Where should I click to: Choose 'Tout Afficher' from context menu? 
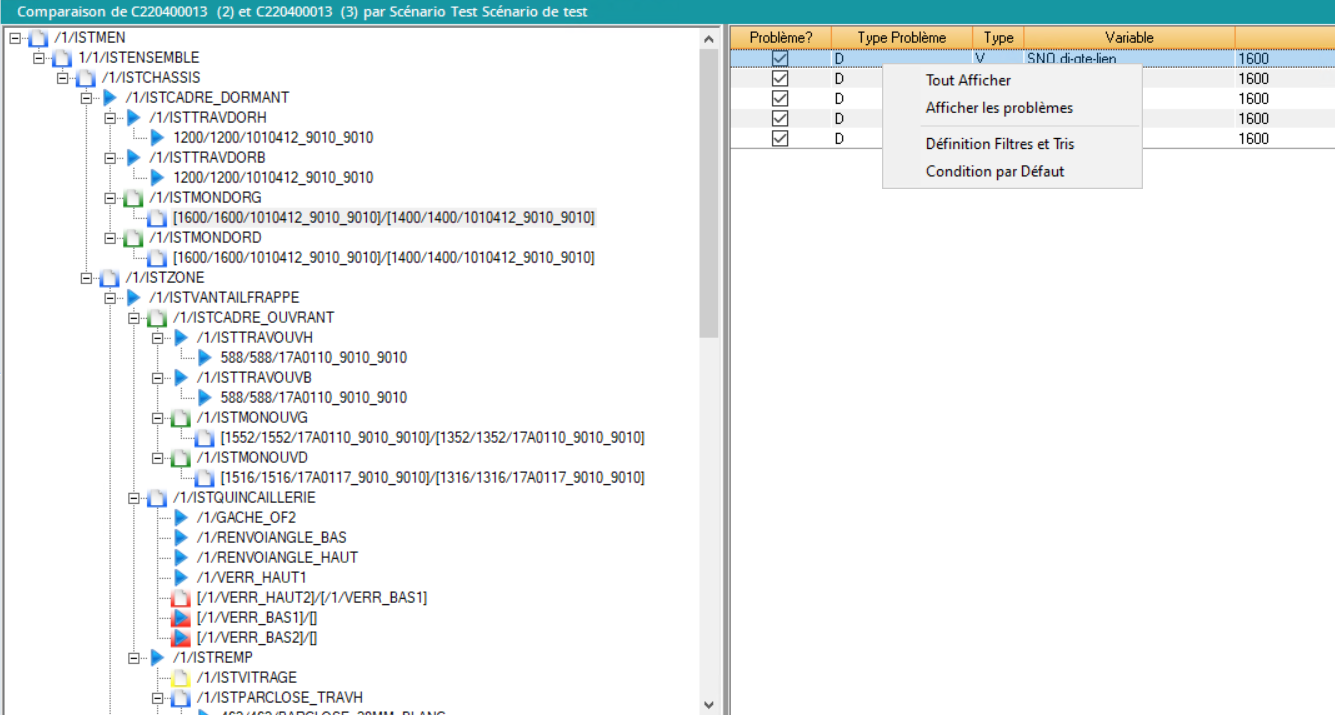pos(968,81)
